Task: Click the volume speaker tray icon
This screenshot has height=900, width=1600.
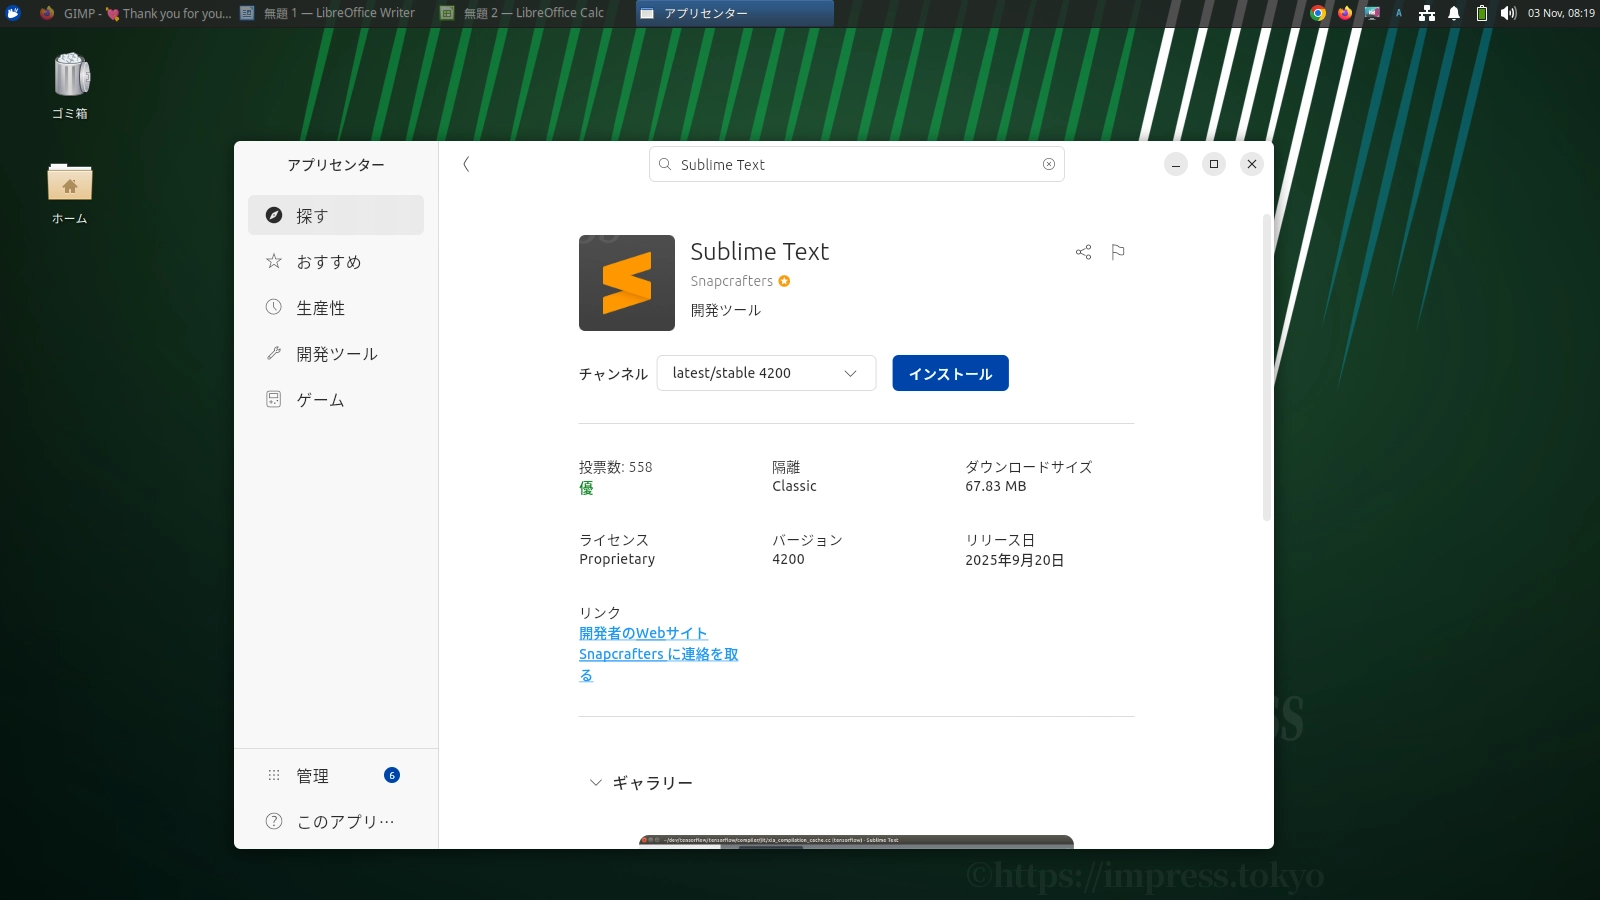Action: click(1508, 13)
